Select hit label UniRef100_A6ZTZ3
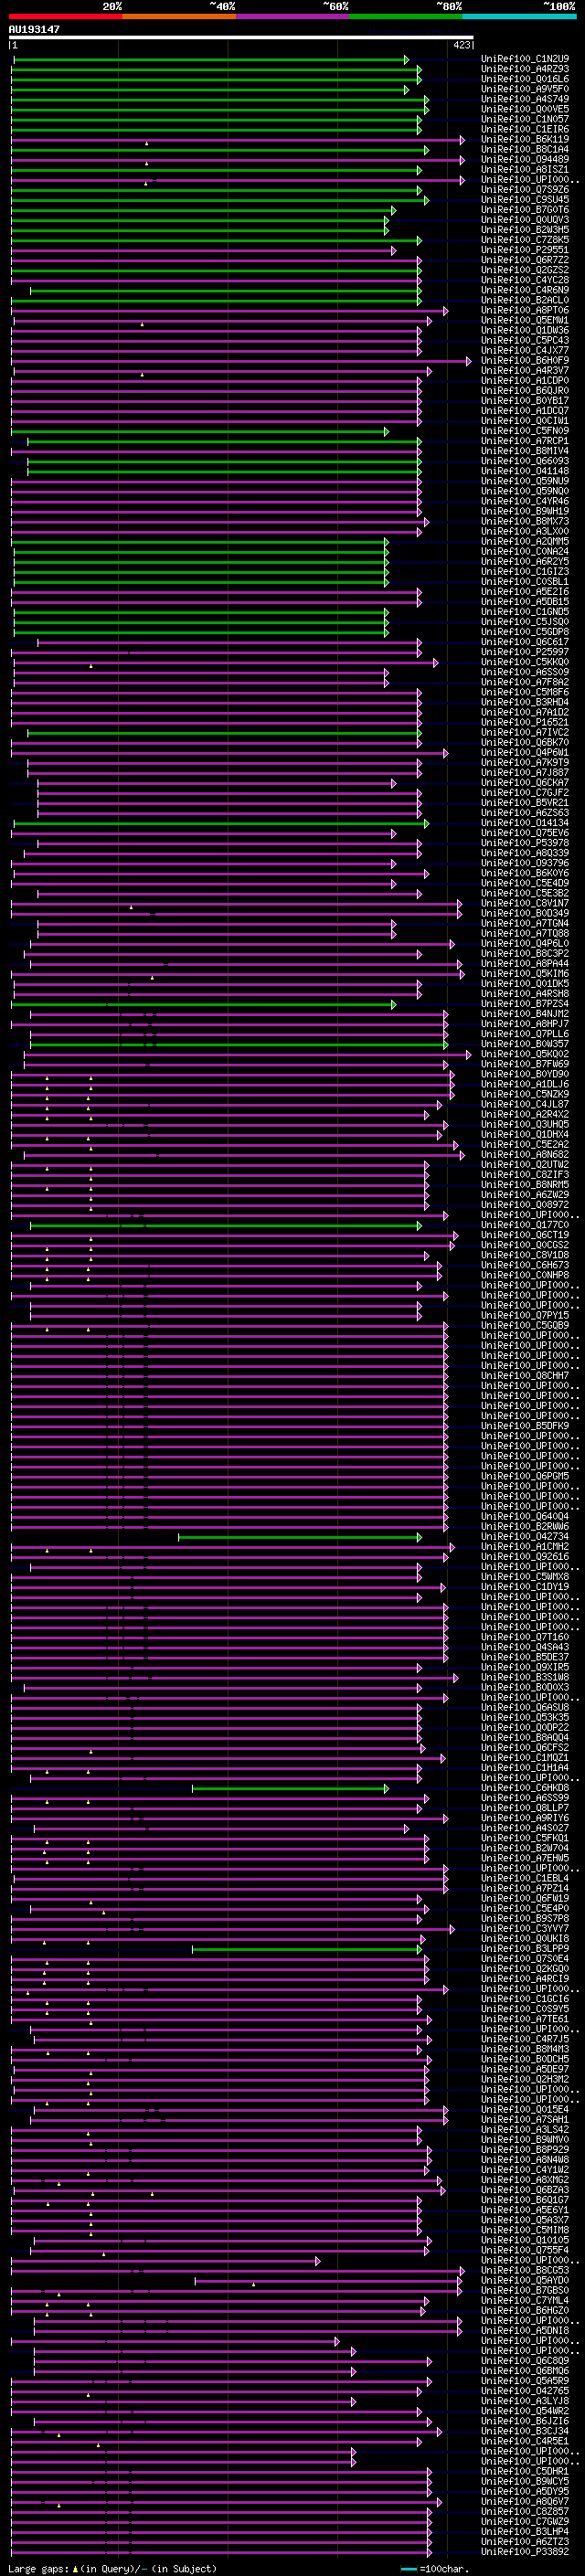The image size is (585, 2576). click(x=525, y=2541)
